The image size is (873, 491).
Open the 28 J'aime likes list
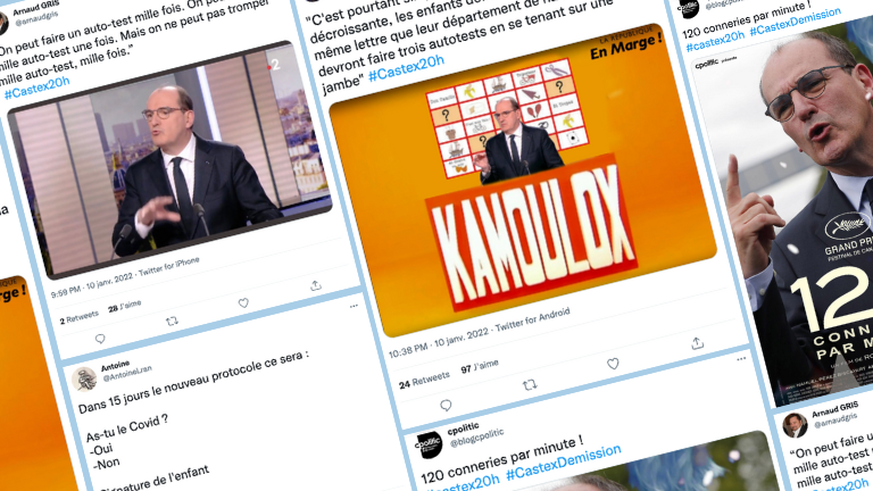click(x=125, y=306)
